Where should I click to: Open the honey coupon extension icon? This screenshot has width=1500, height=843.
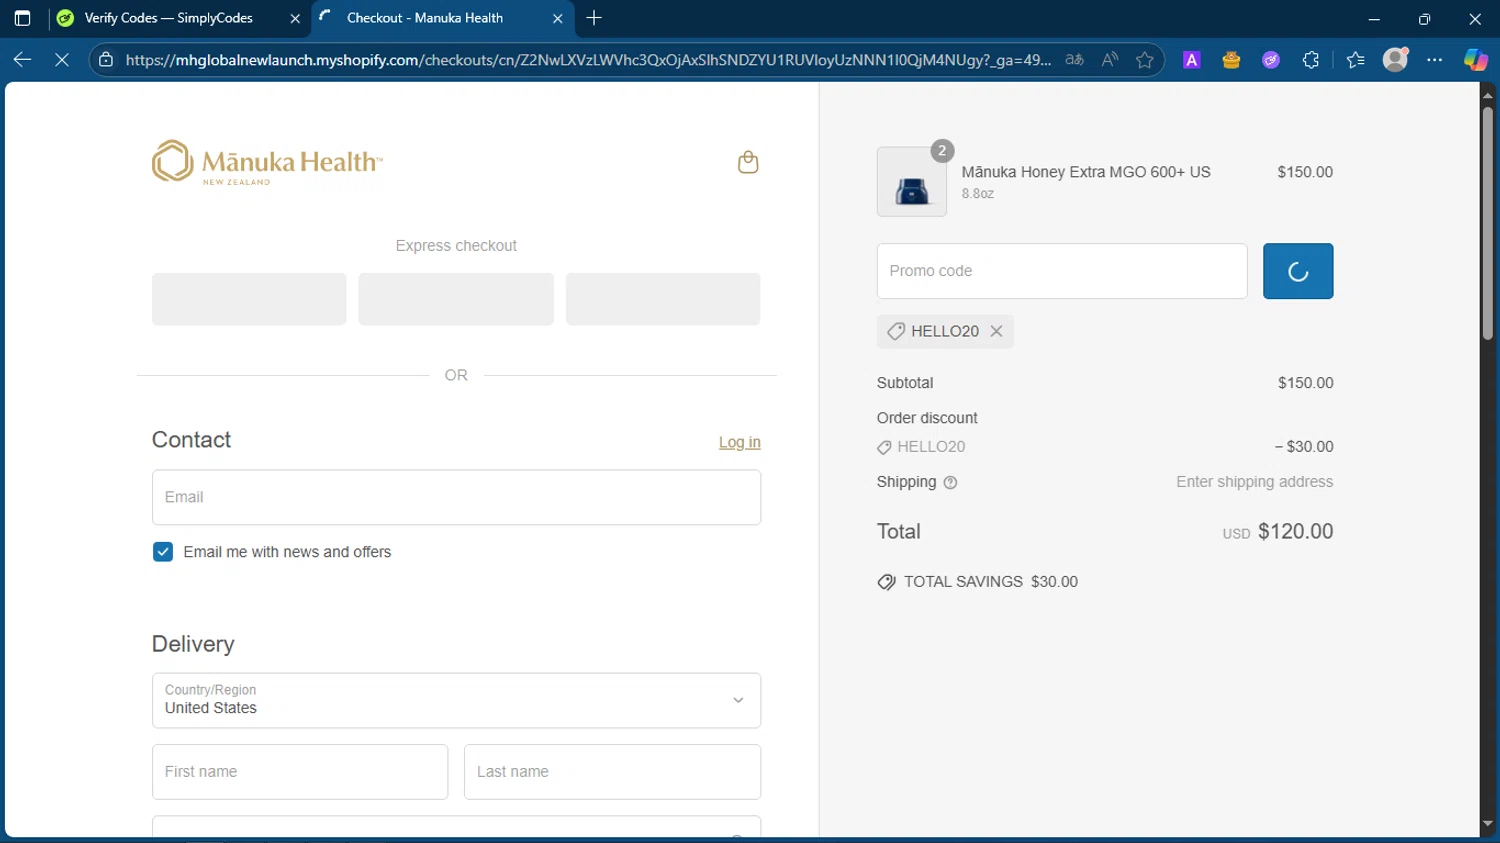pyautogui.click(x=1231, y=60)
